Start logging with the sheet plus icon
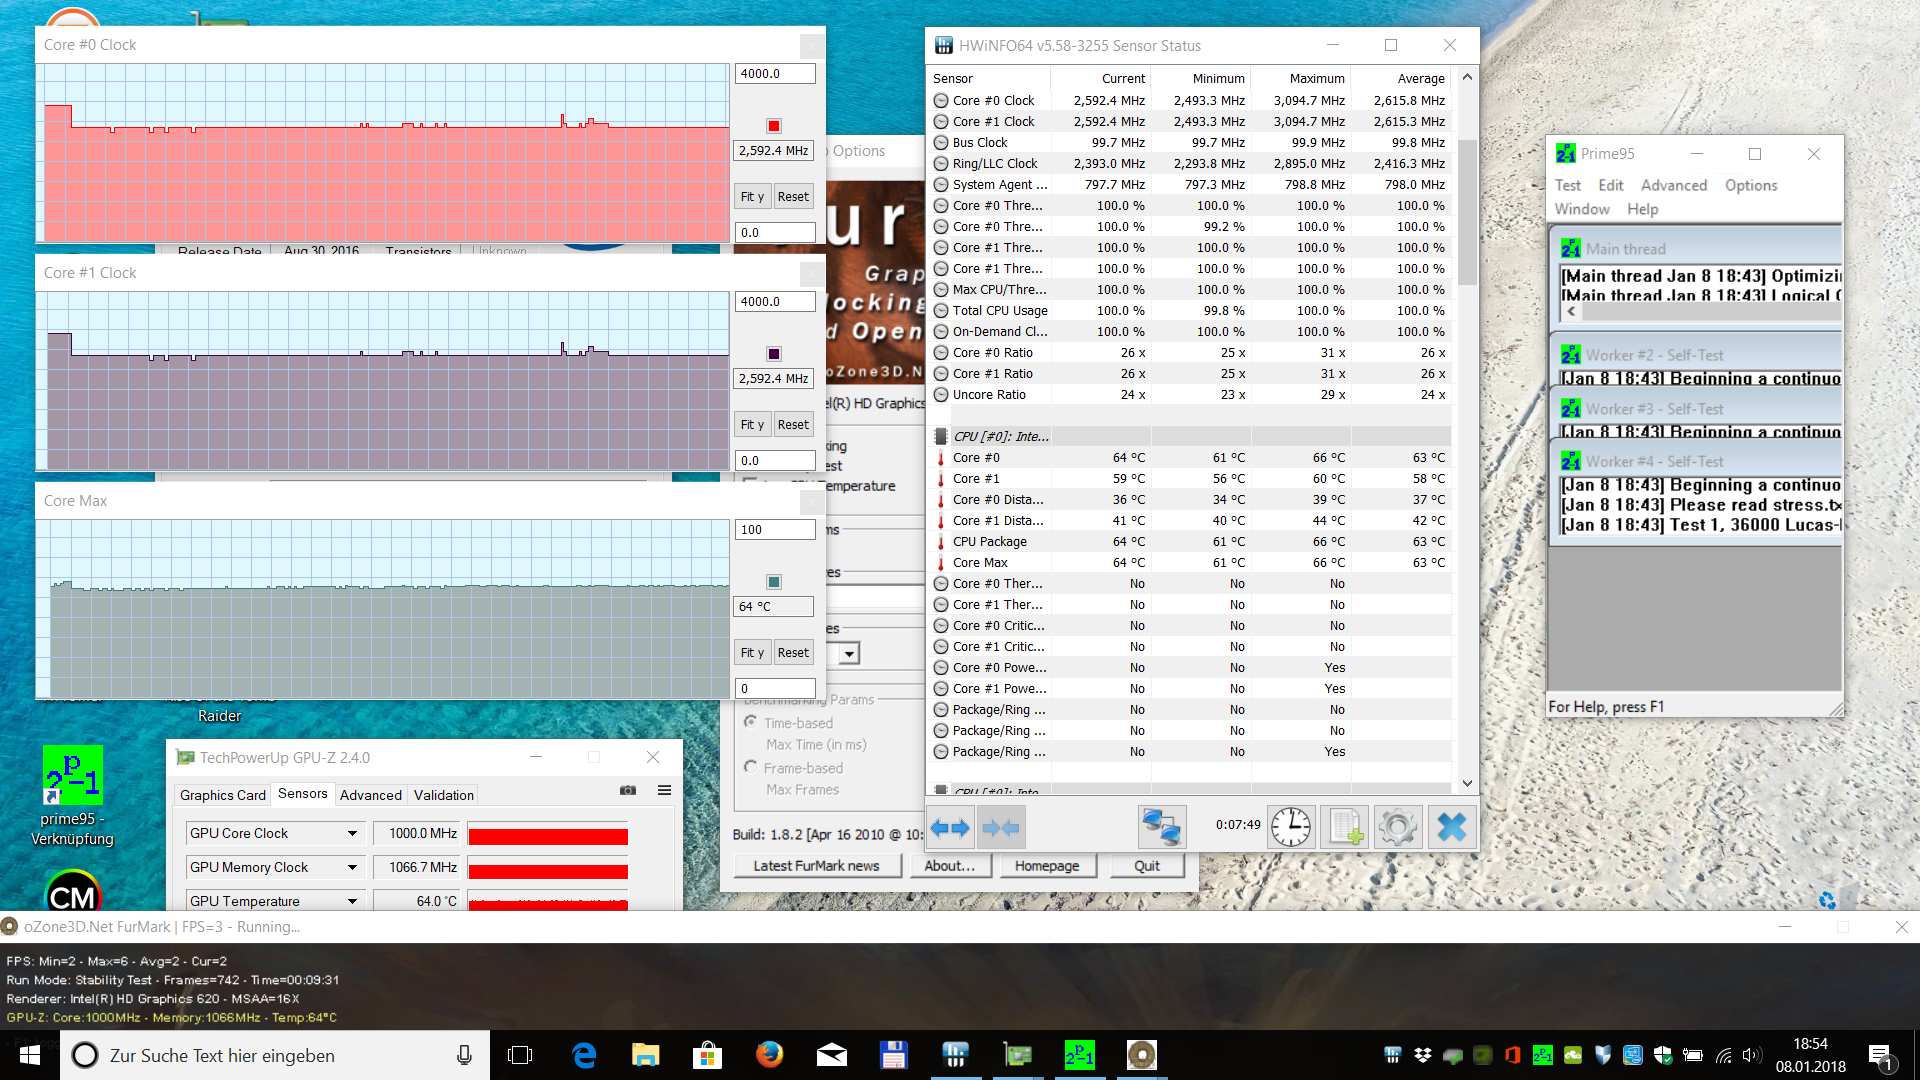 1344,828
